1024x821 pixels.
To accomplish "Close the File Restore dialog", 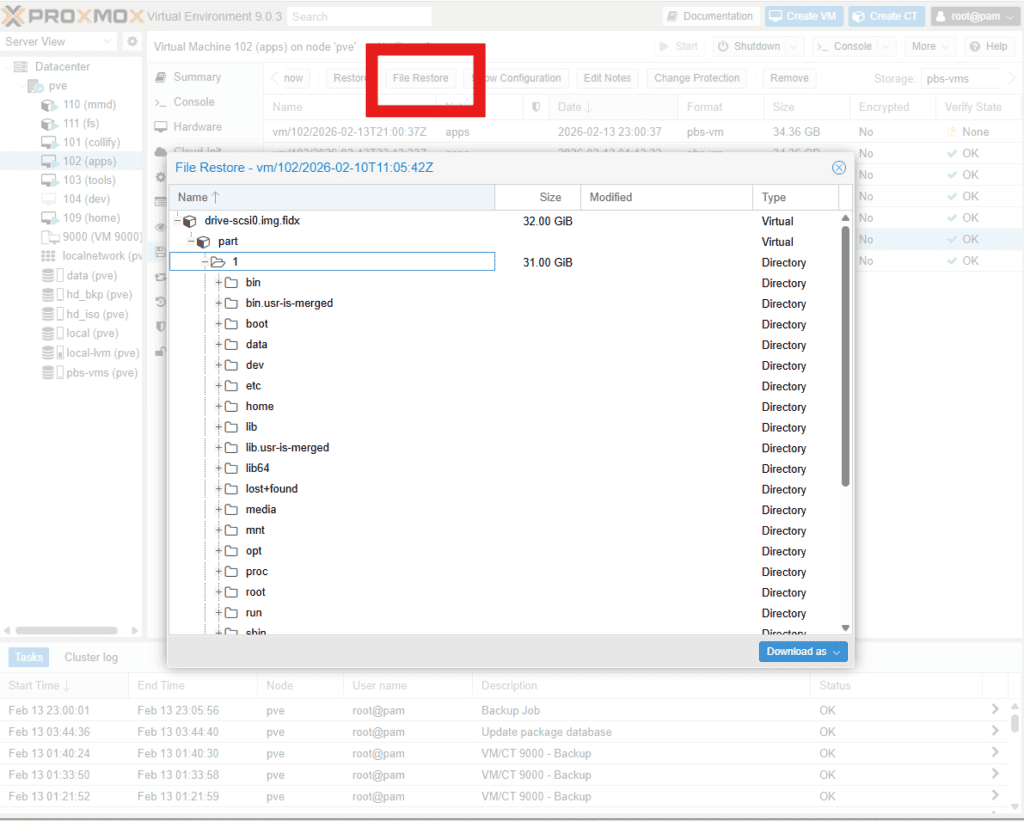I will click(x=839, y=168).
